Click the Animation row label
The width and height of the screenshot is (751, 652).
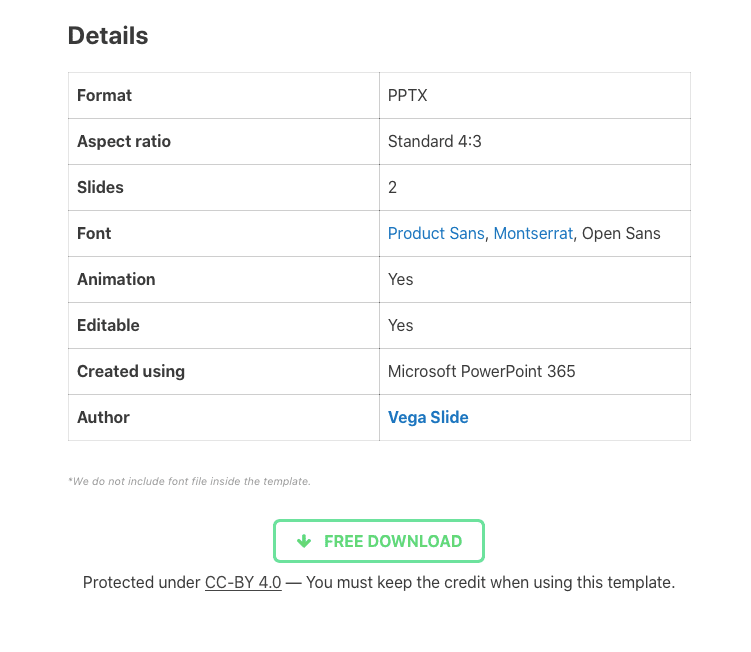tap(116, 279)
